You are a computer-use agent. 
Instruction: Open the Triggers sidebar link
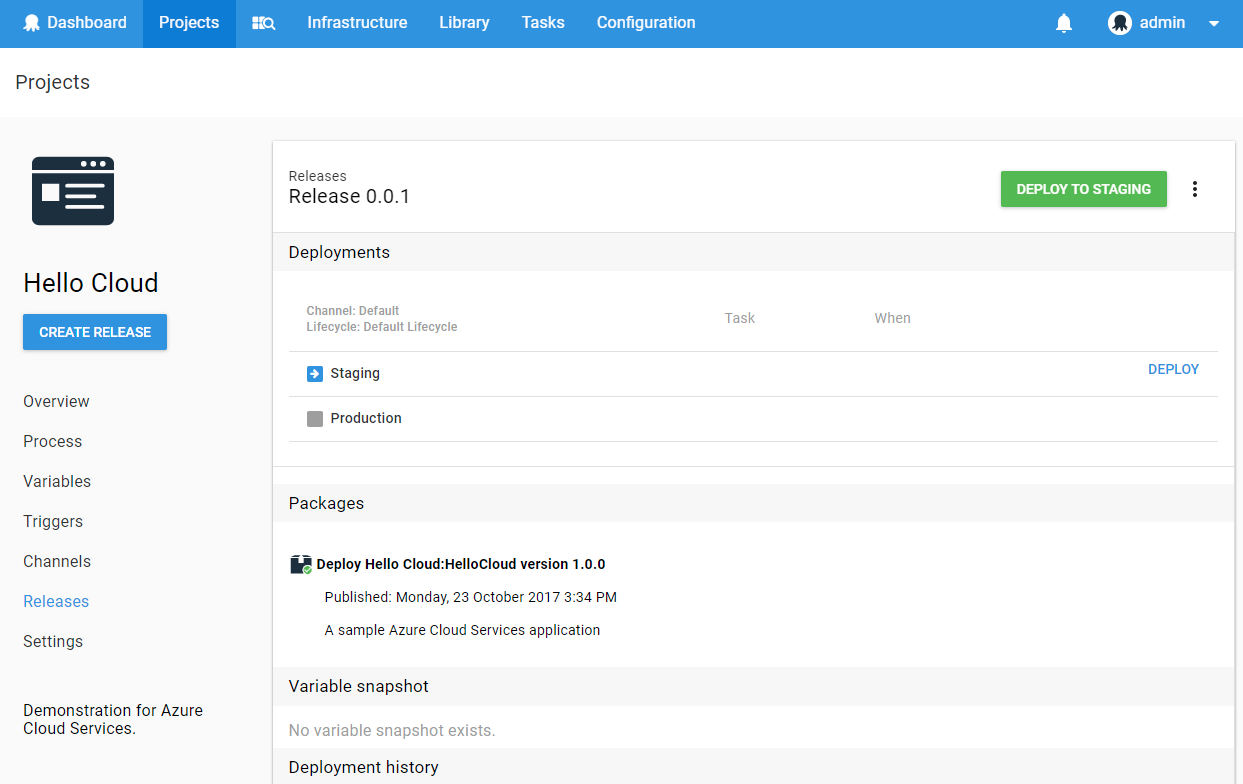point(53,522)
